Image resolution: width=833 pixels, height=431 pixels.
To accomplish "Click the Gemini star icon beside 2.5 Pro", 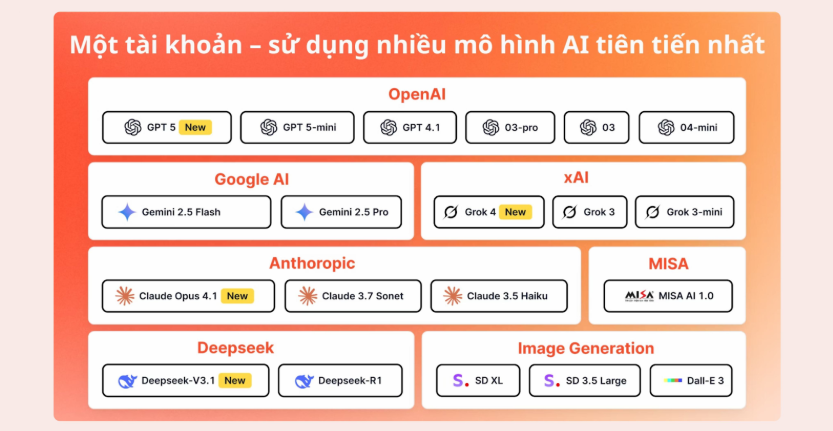I will pos(304,212).
